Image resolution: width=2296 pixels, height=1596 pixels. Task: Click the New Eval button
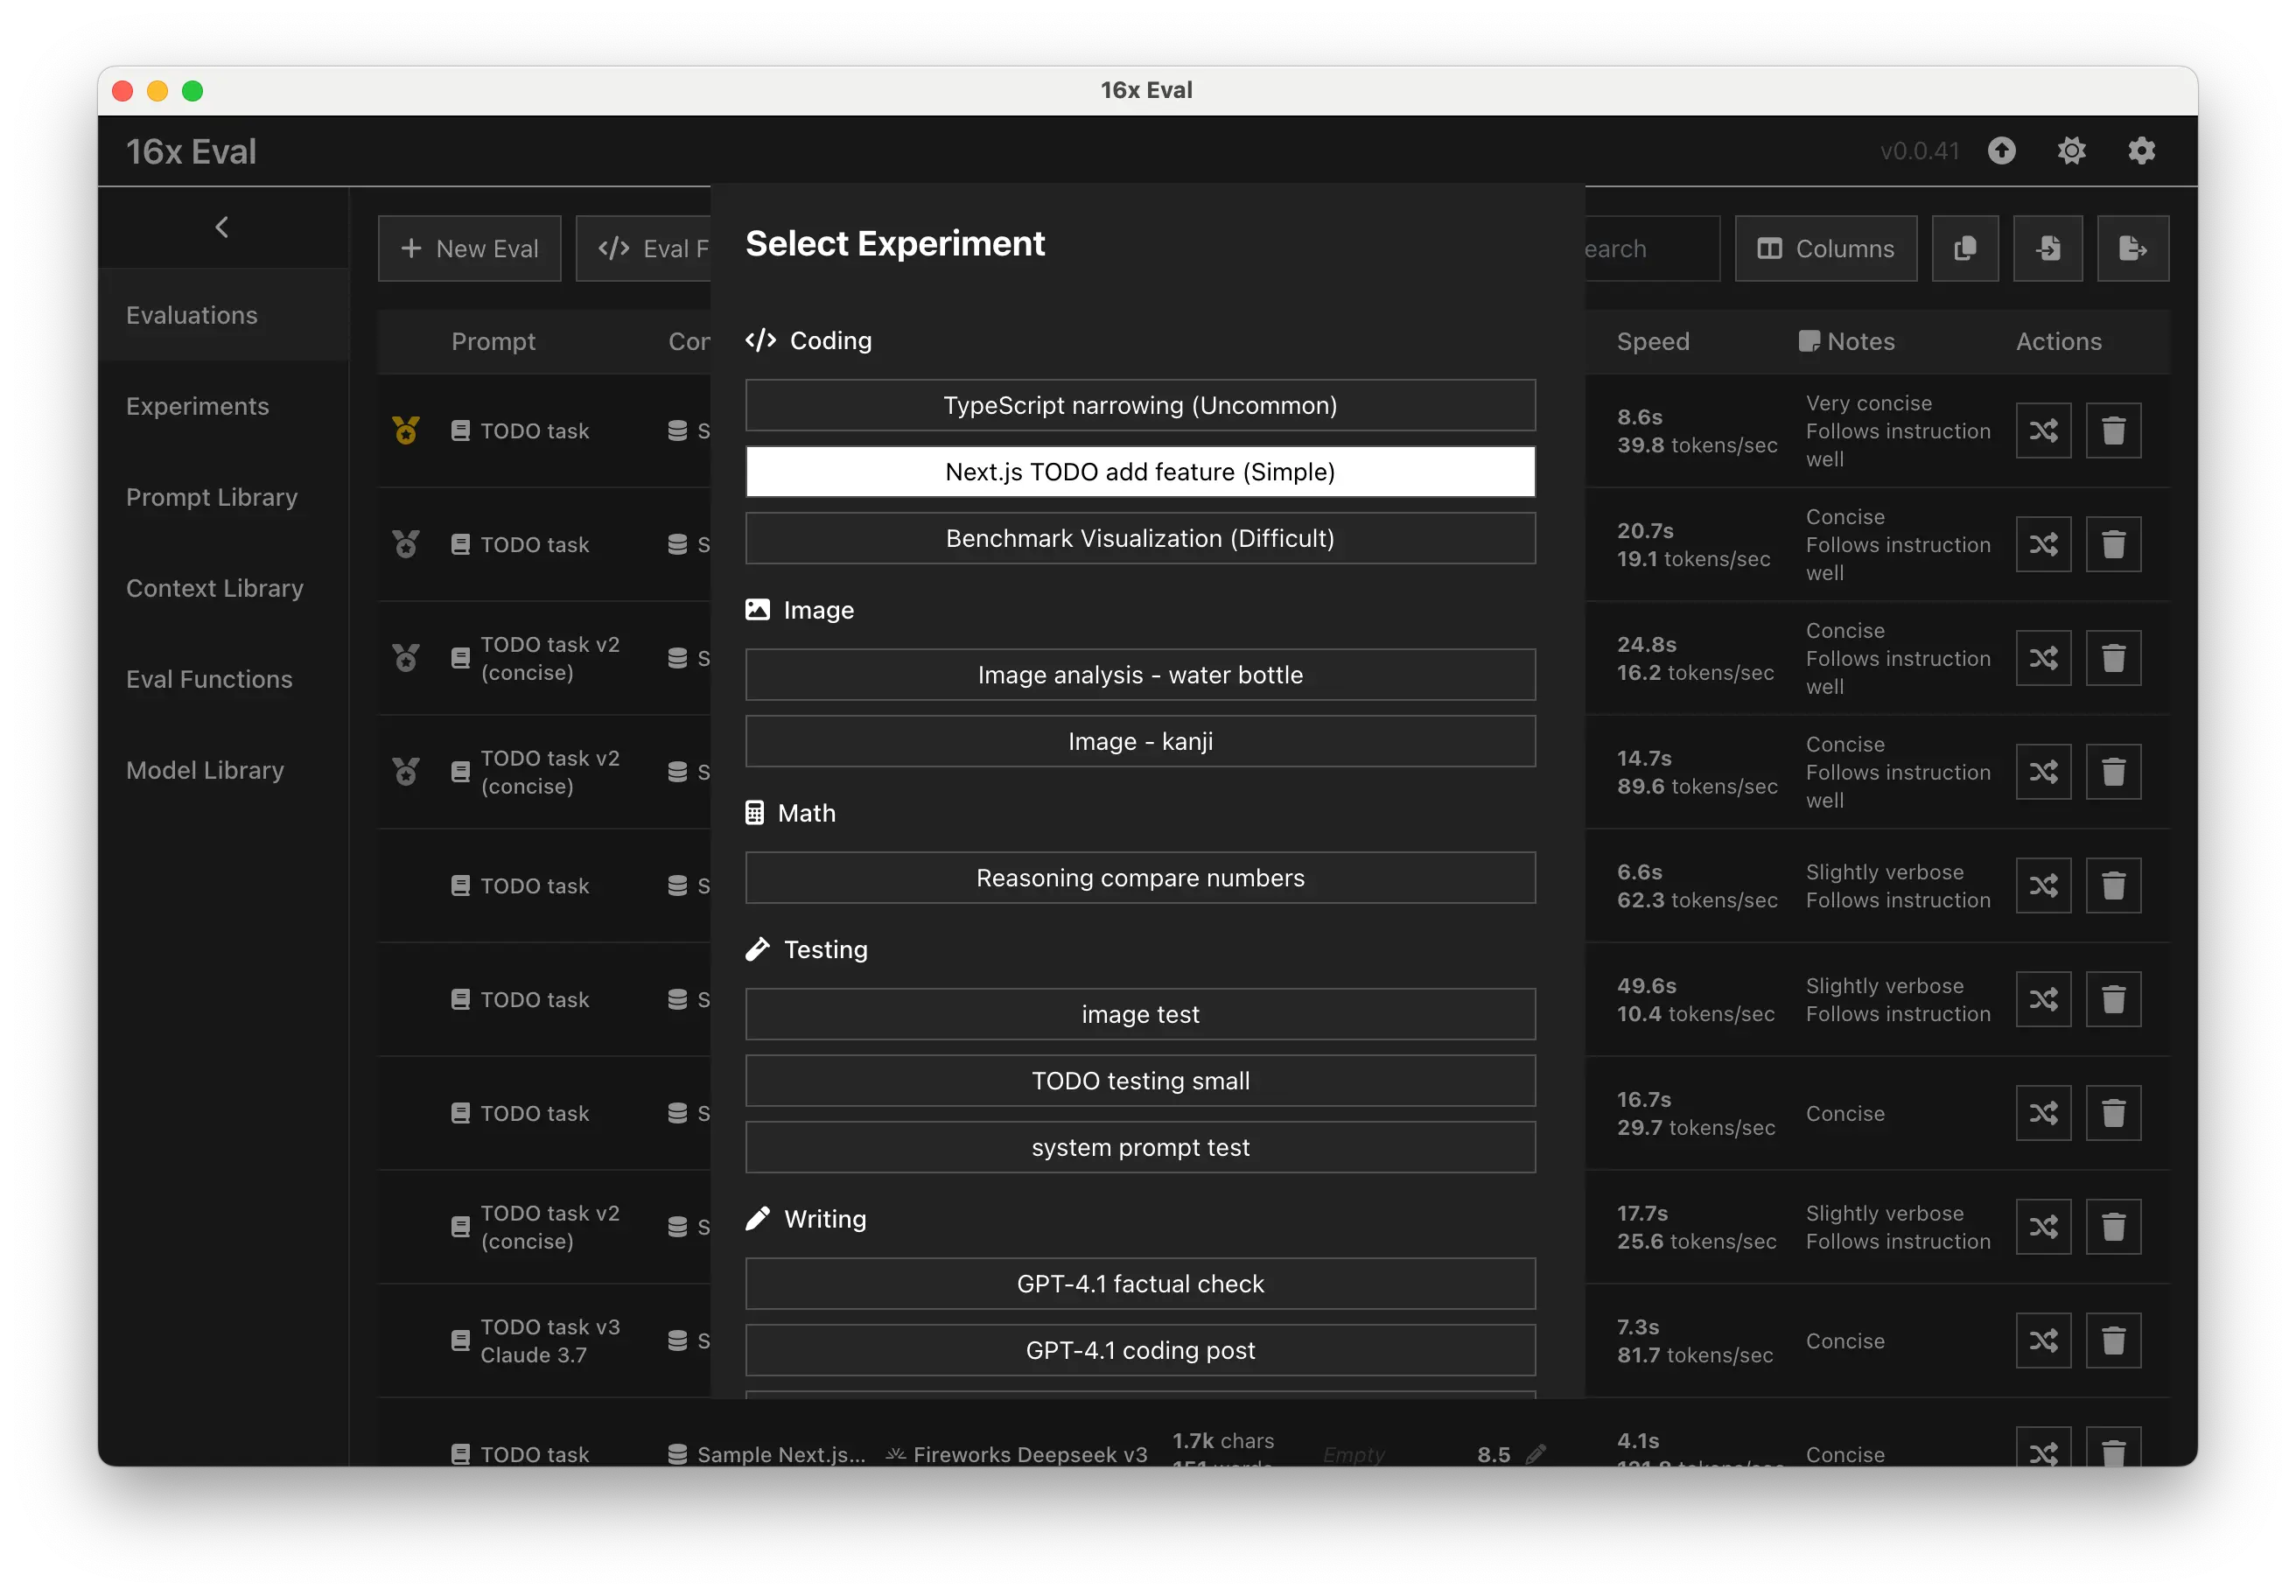pos(469,248)
